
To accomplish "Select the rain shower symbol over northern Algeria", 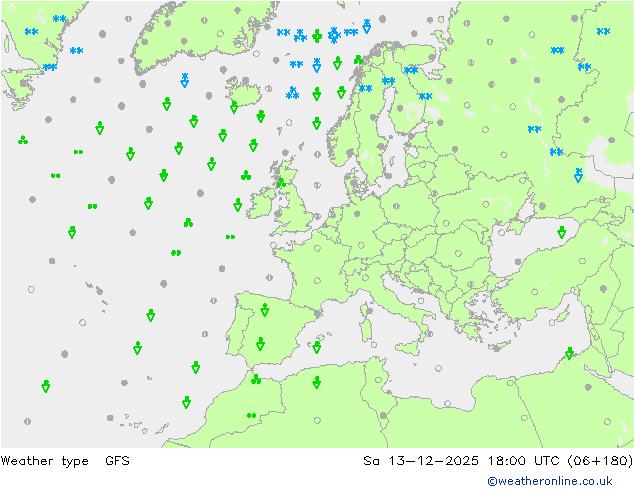I will 317,382.
